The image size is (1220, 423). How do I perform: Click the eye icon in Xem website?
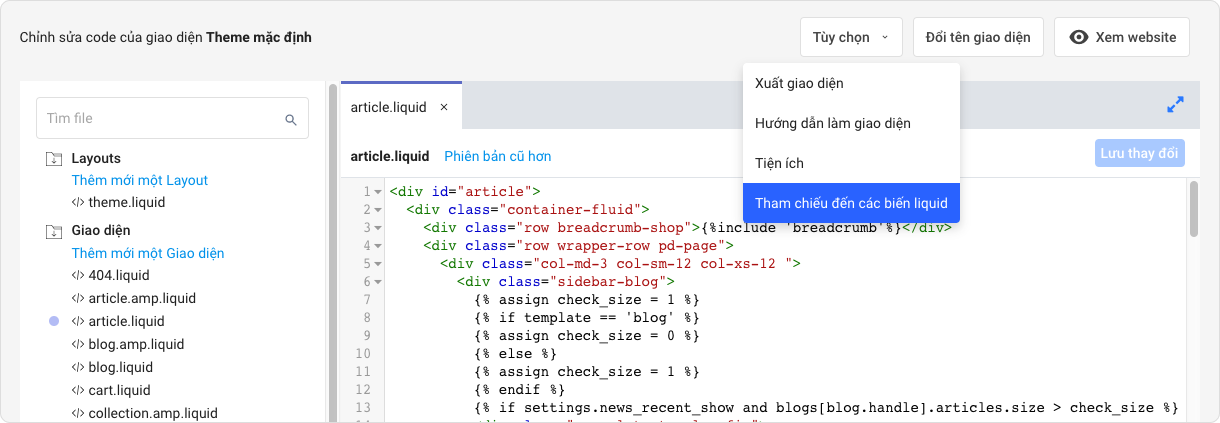(x=1078, y=37)
